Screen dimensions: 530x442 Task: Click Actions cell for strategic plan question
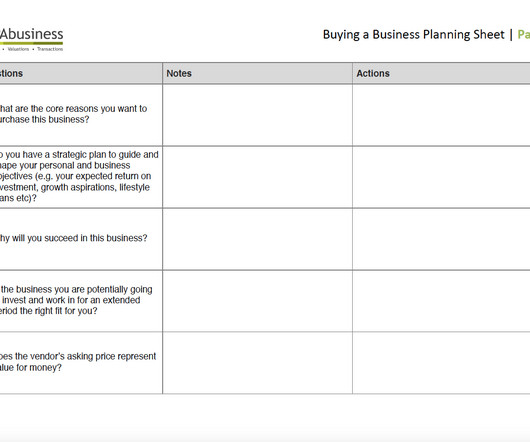[441, 177]
